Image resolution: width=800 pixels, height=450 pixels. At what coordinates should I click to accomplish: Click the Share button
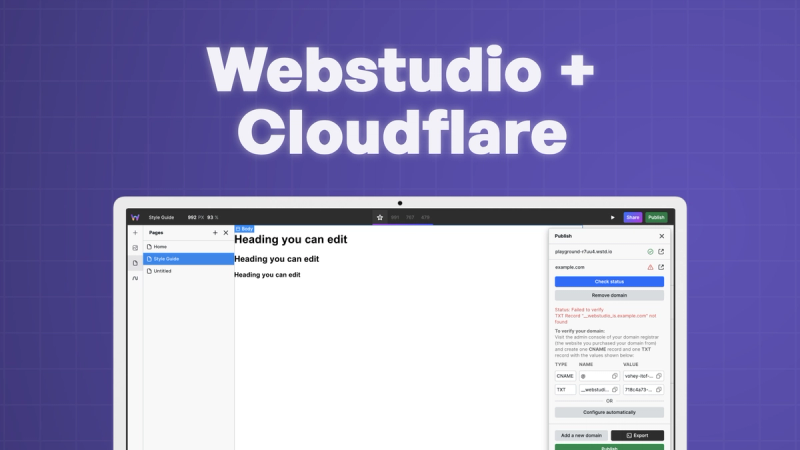click(x=633, y=217)
